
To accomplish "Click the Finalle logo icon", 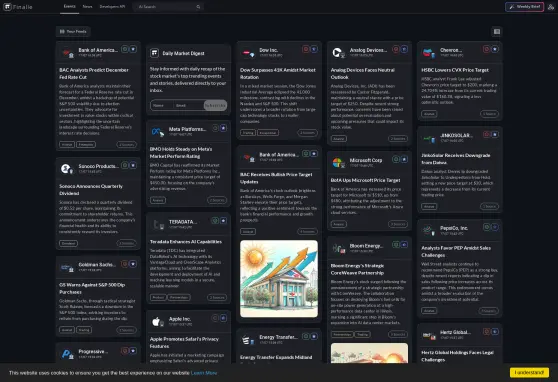I will click(7, 7).
